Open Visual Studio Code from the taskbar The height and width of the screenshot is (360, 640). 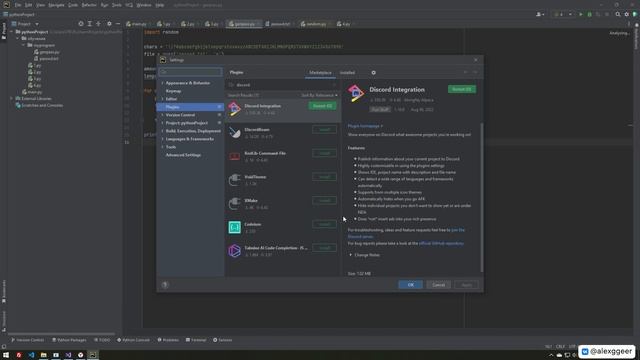tap(31, 355)
